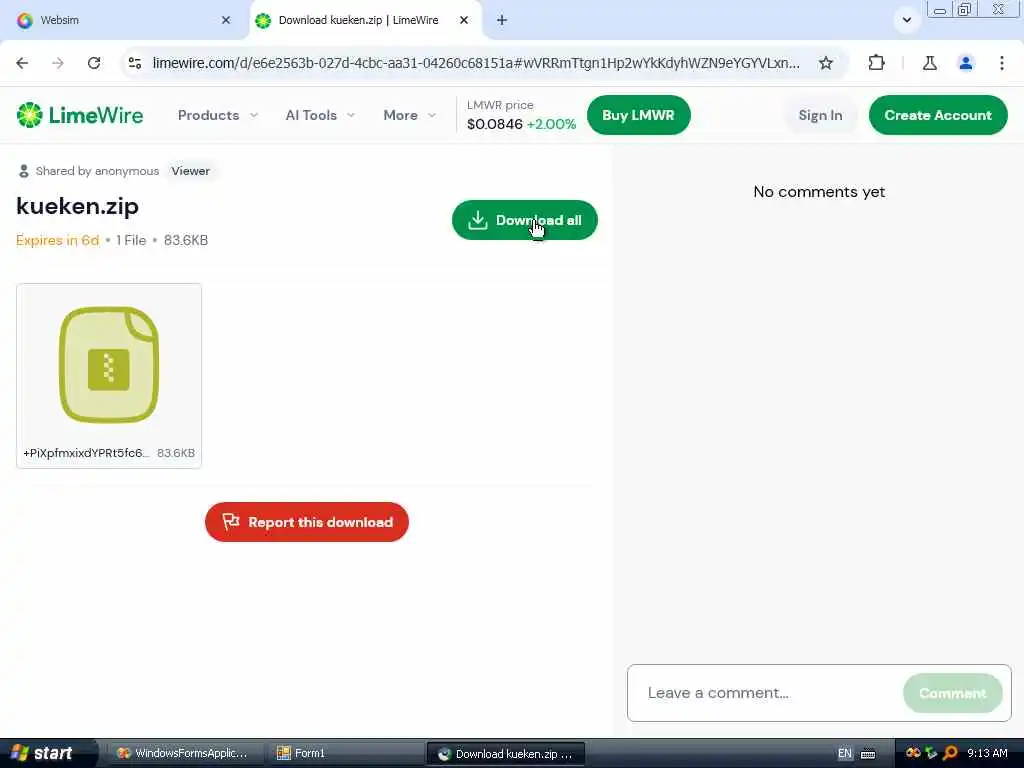Image resolution: width=1024 pixels, height=768 pixels.
Task: Click the address bar URL
Action: (x=476, y=63)
